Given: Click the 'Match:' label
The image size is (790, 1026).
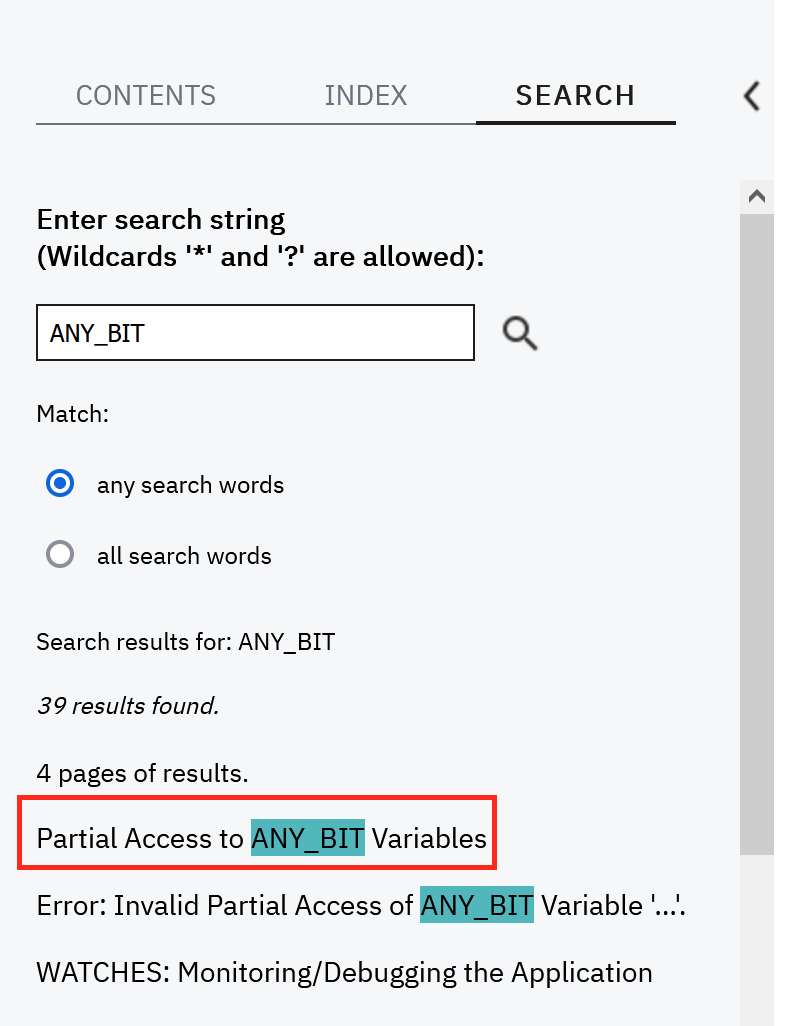Looking at the screenshot, I should pyautogui.click(x=73, y=414).
